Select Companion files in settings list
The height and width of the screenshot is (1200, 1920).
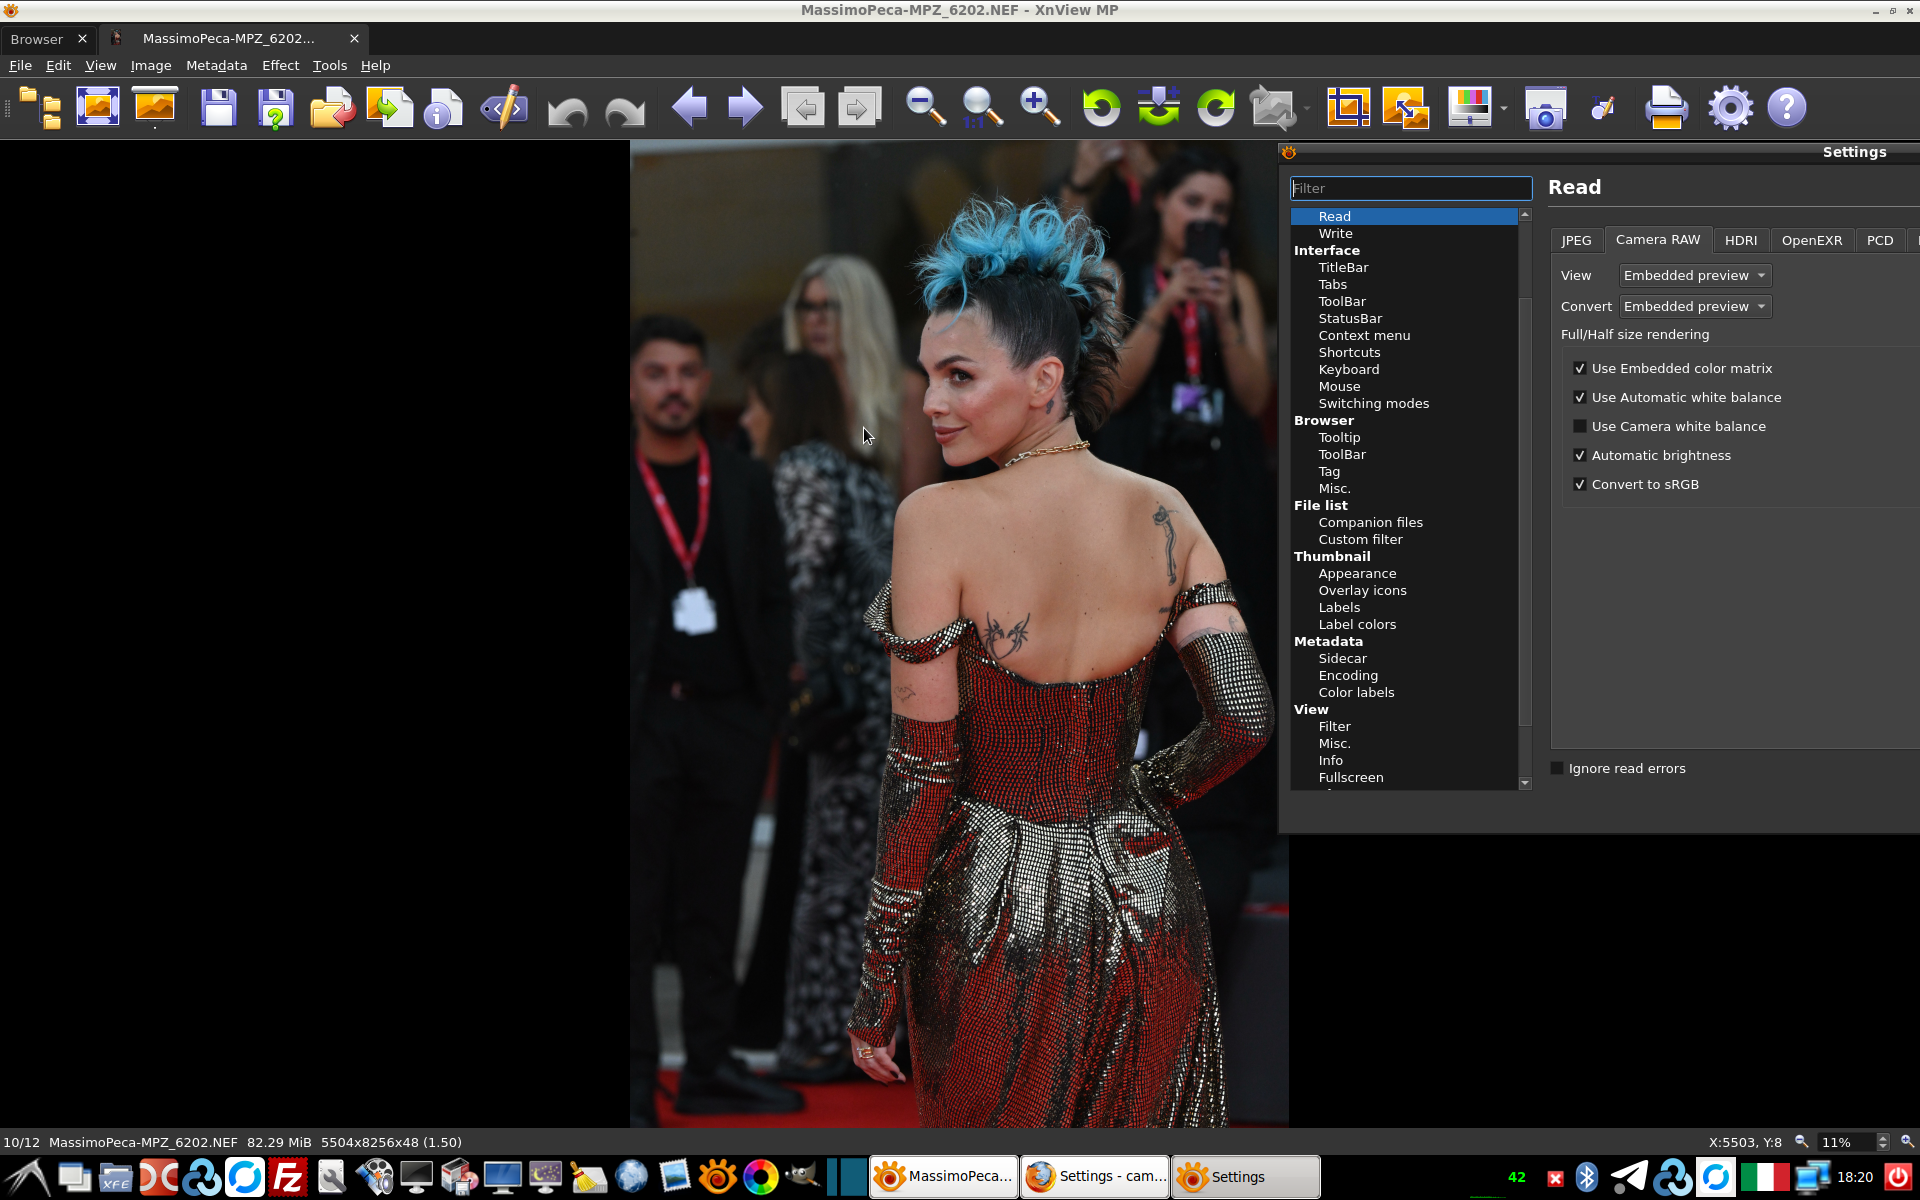[x=1370, y=523]
